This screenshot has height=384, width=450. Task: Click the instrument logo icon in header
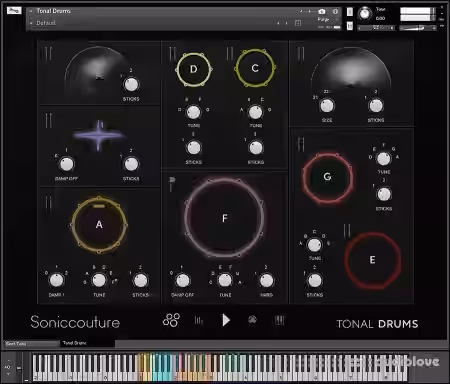14,11
